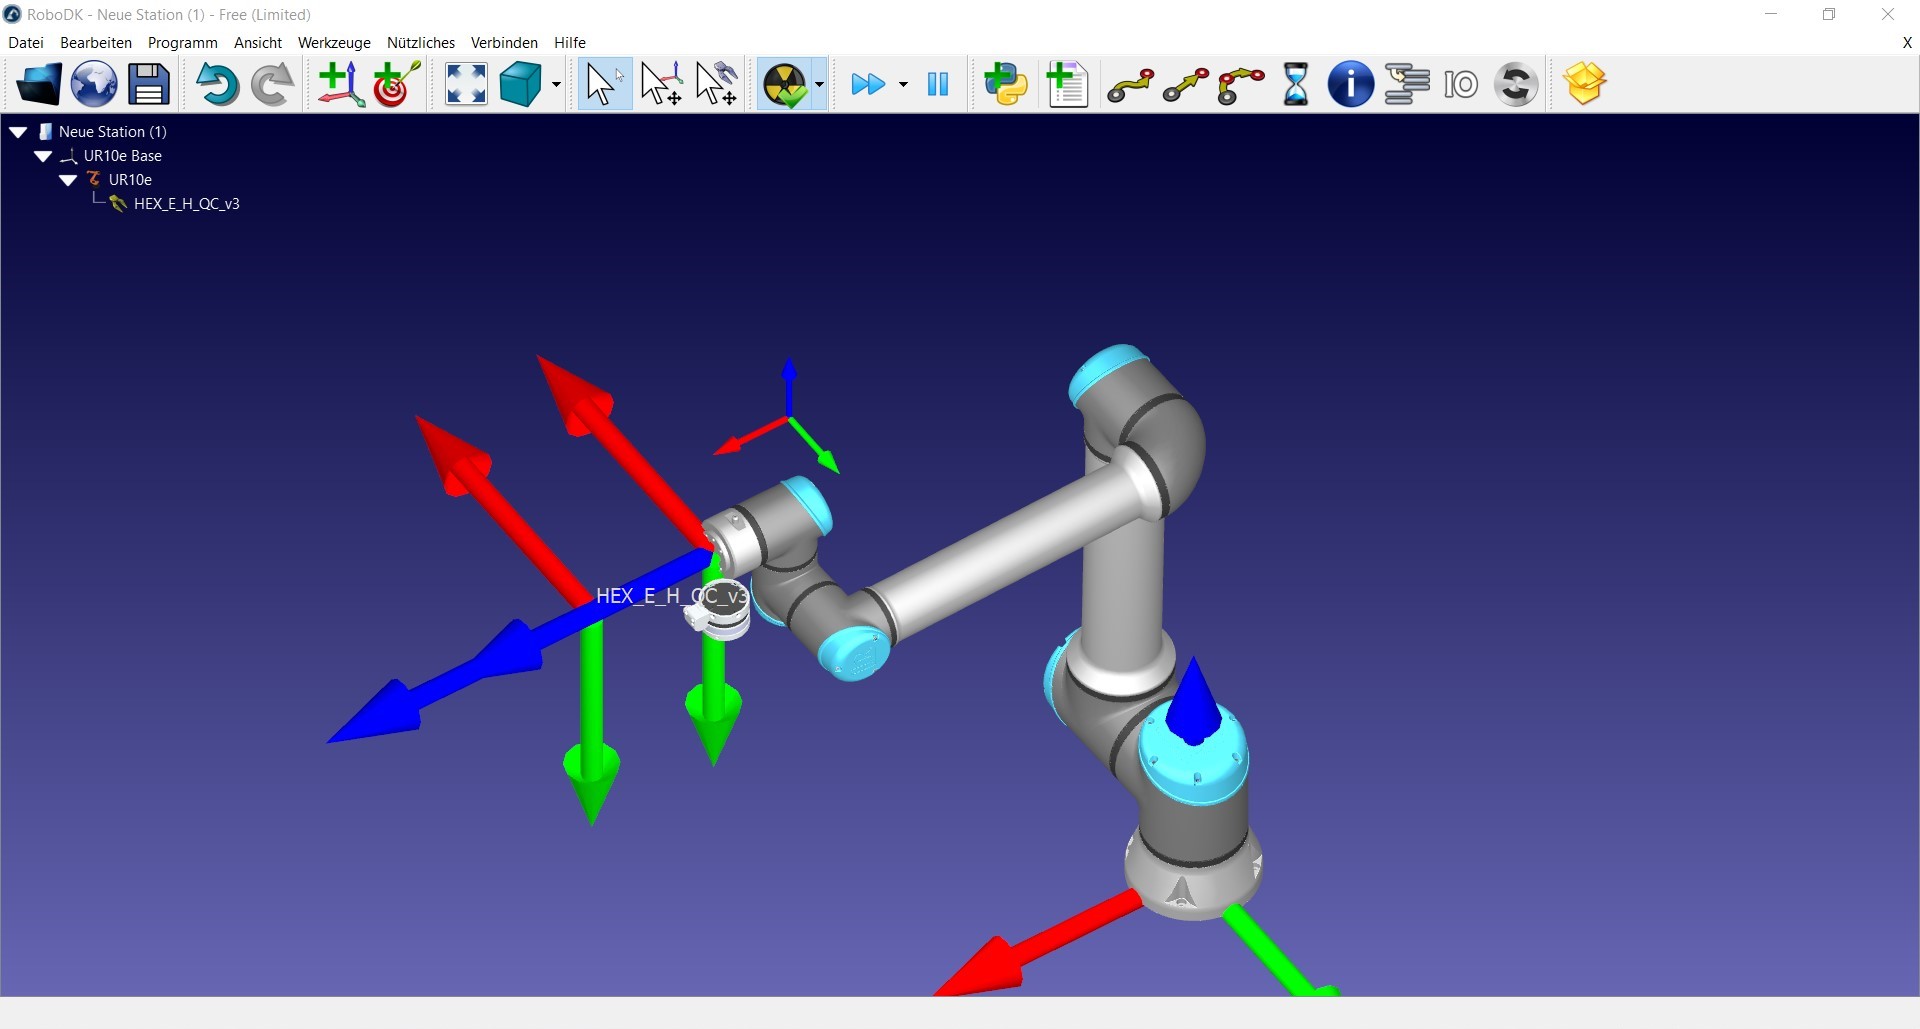
Task: Open the Werkzeuge menu
Action: tap(334, 43)
